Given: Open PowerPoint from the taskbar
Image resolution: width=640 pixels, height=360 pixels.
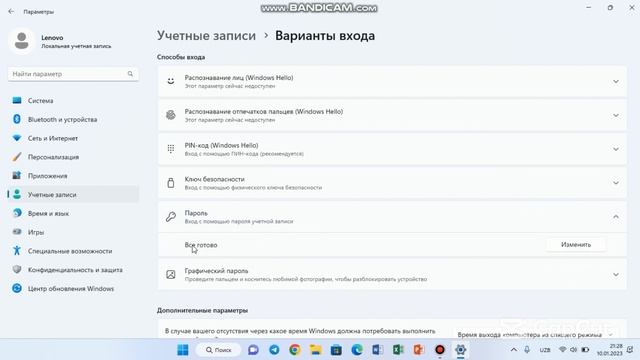Looking at the screenshot, I should [419, 350].
